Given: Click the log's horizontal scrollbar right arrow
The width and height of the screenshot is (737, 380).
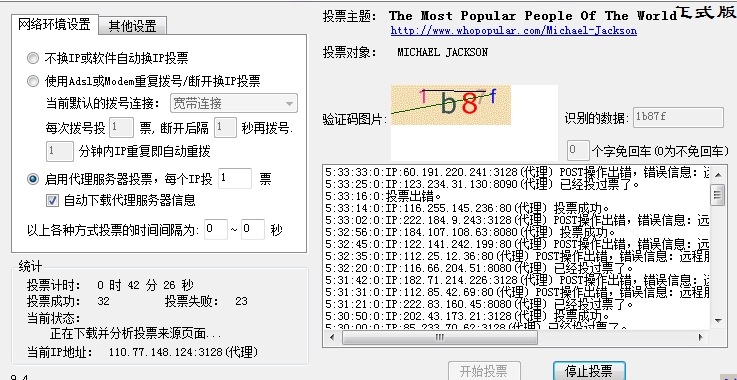Looking at the screenshot, I should click(x=700, y=337).
